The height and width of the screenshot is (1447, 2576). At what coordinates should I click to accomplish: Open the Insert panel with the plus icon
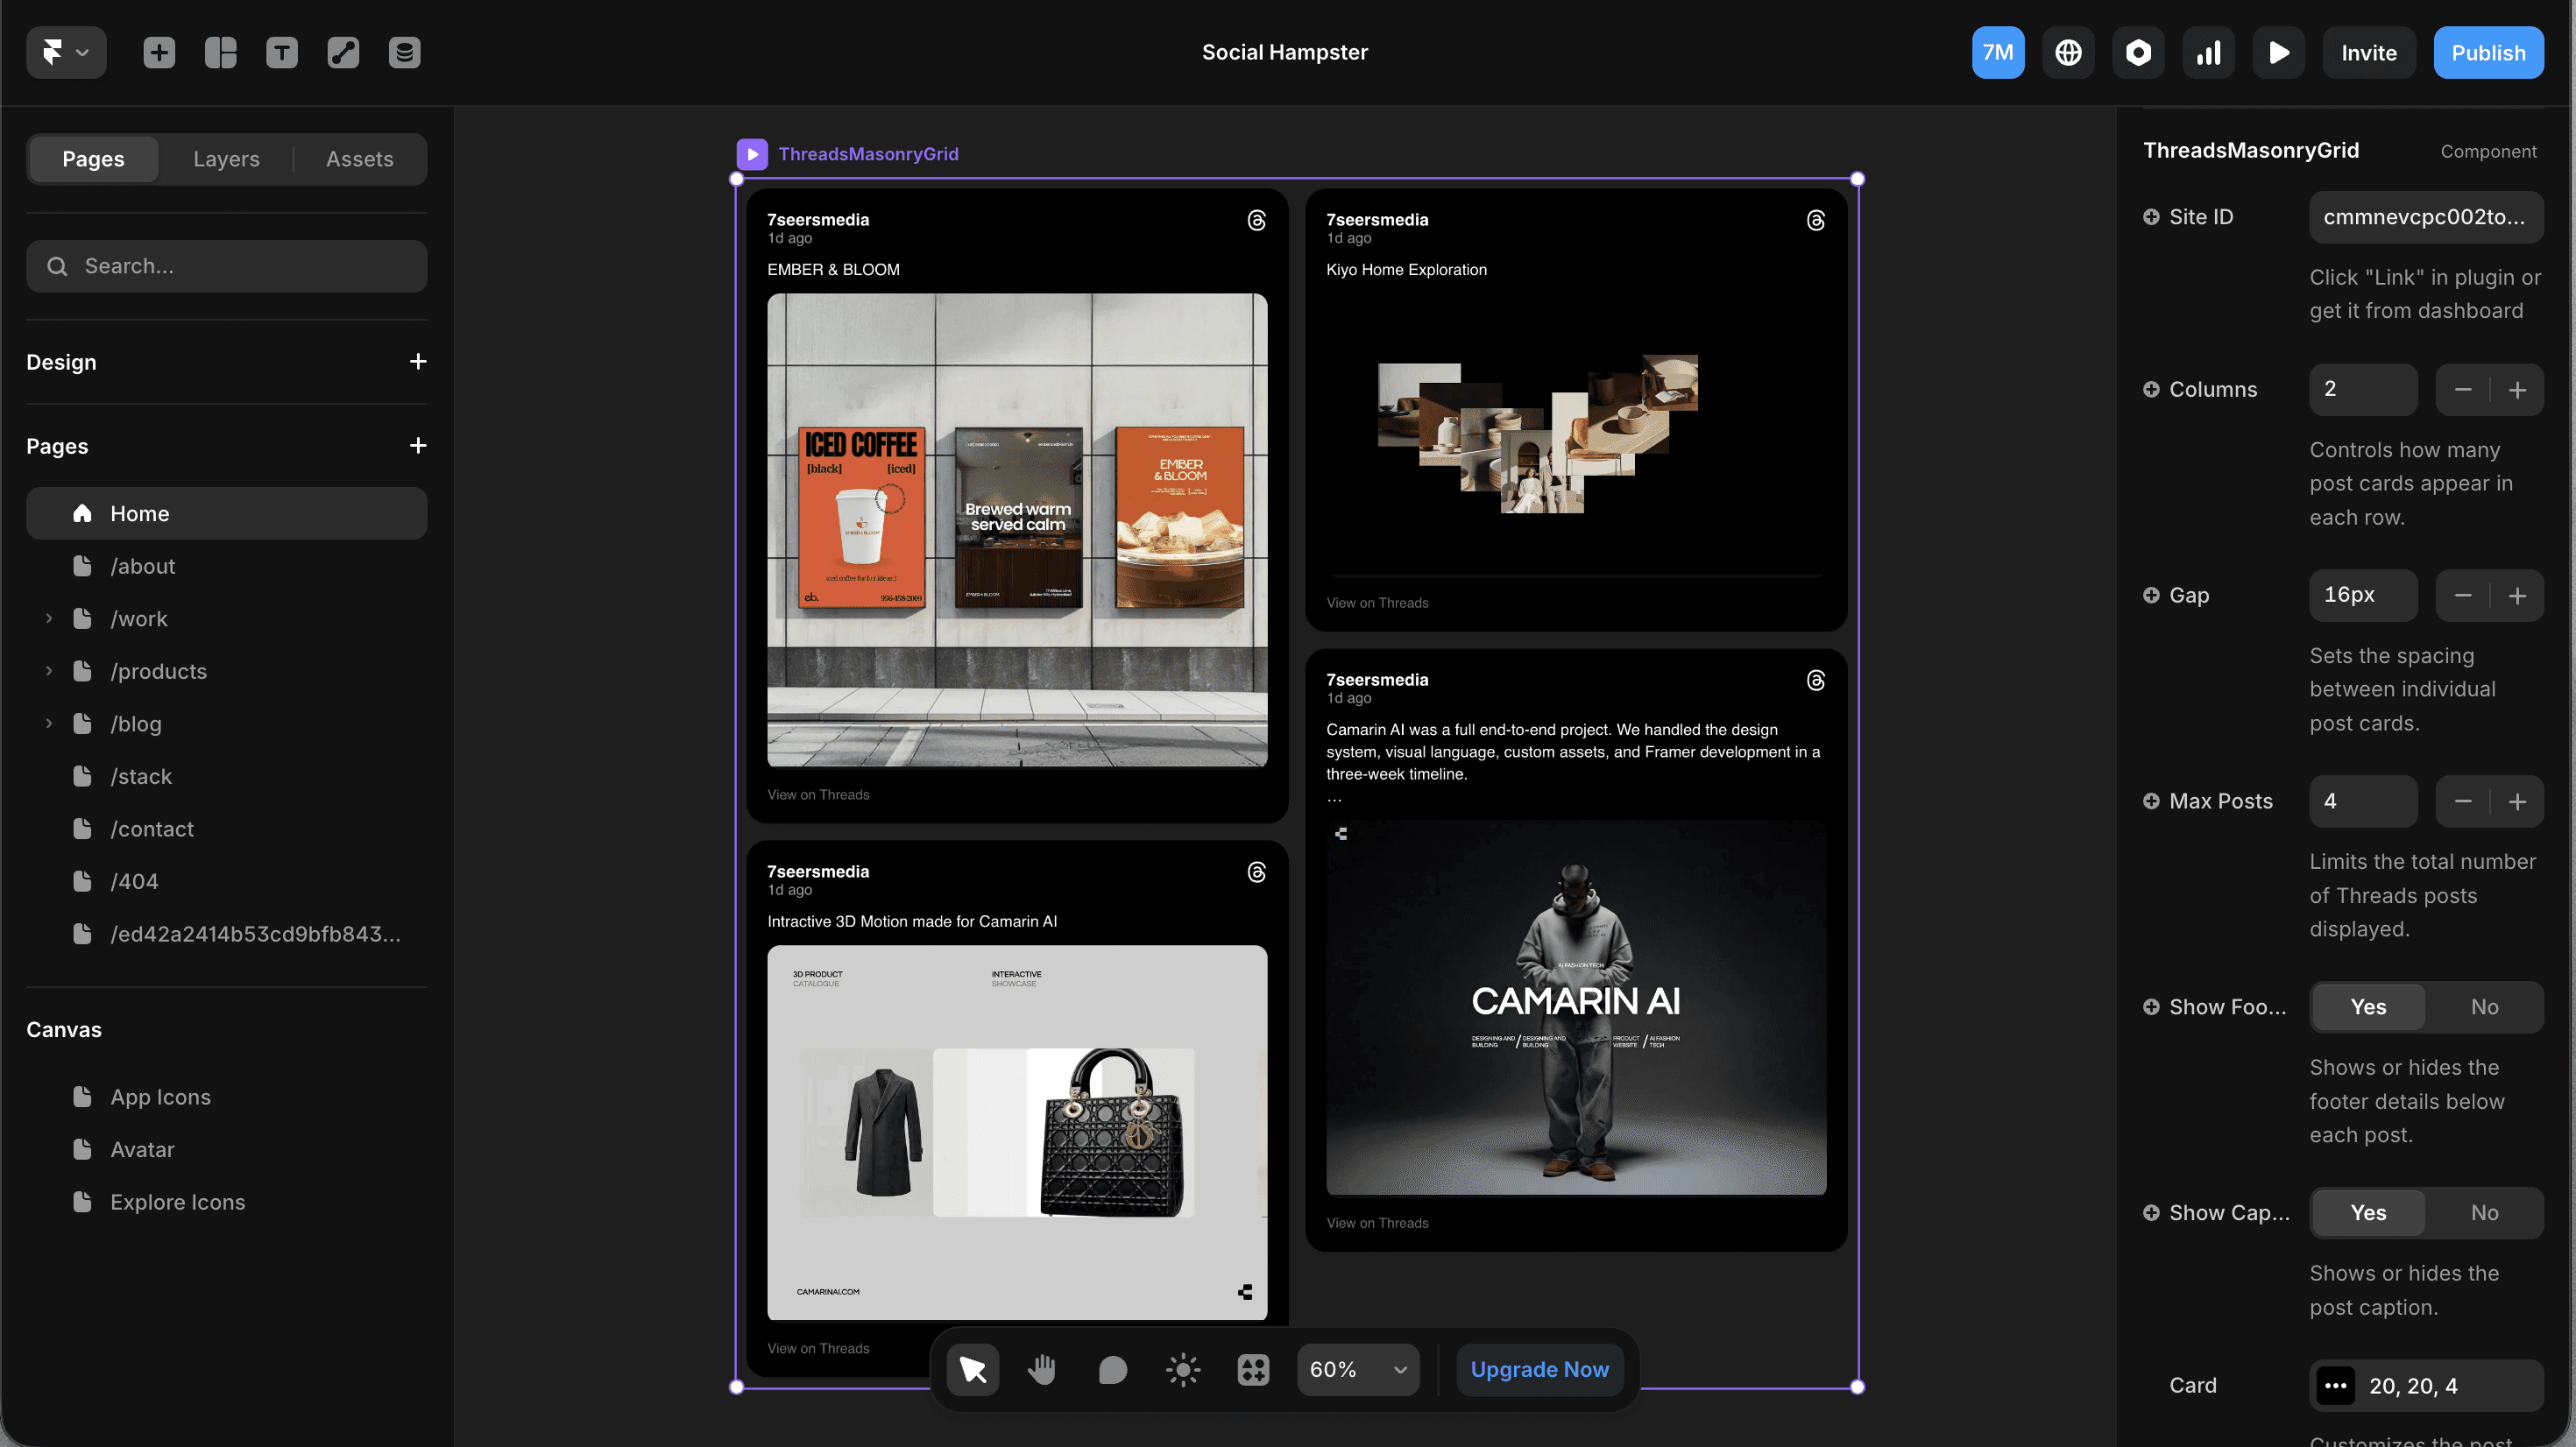pyautogui.click(x=157, y=52)
